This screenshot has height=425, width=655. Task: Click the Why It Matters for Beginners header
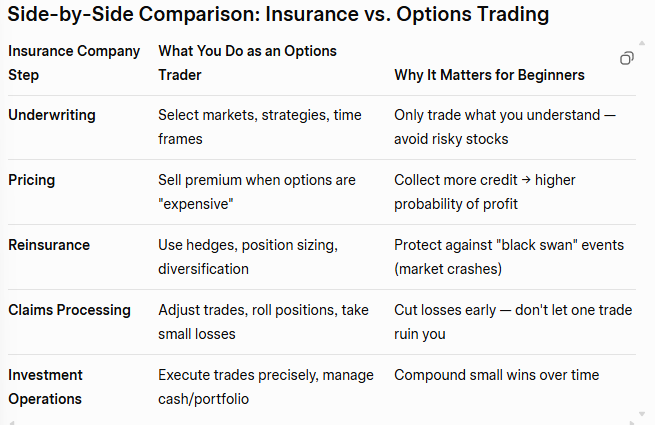coord(490,75)
